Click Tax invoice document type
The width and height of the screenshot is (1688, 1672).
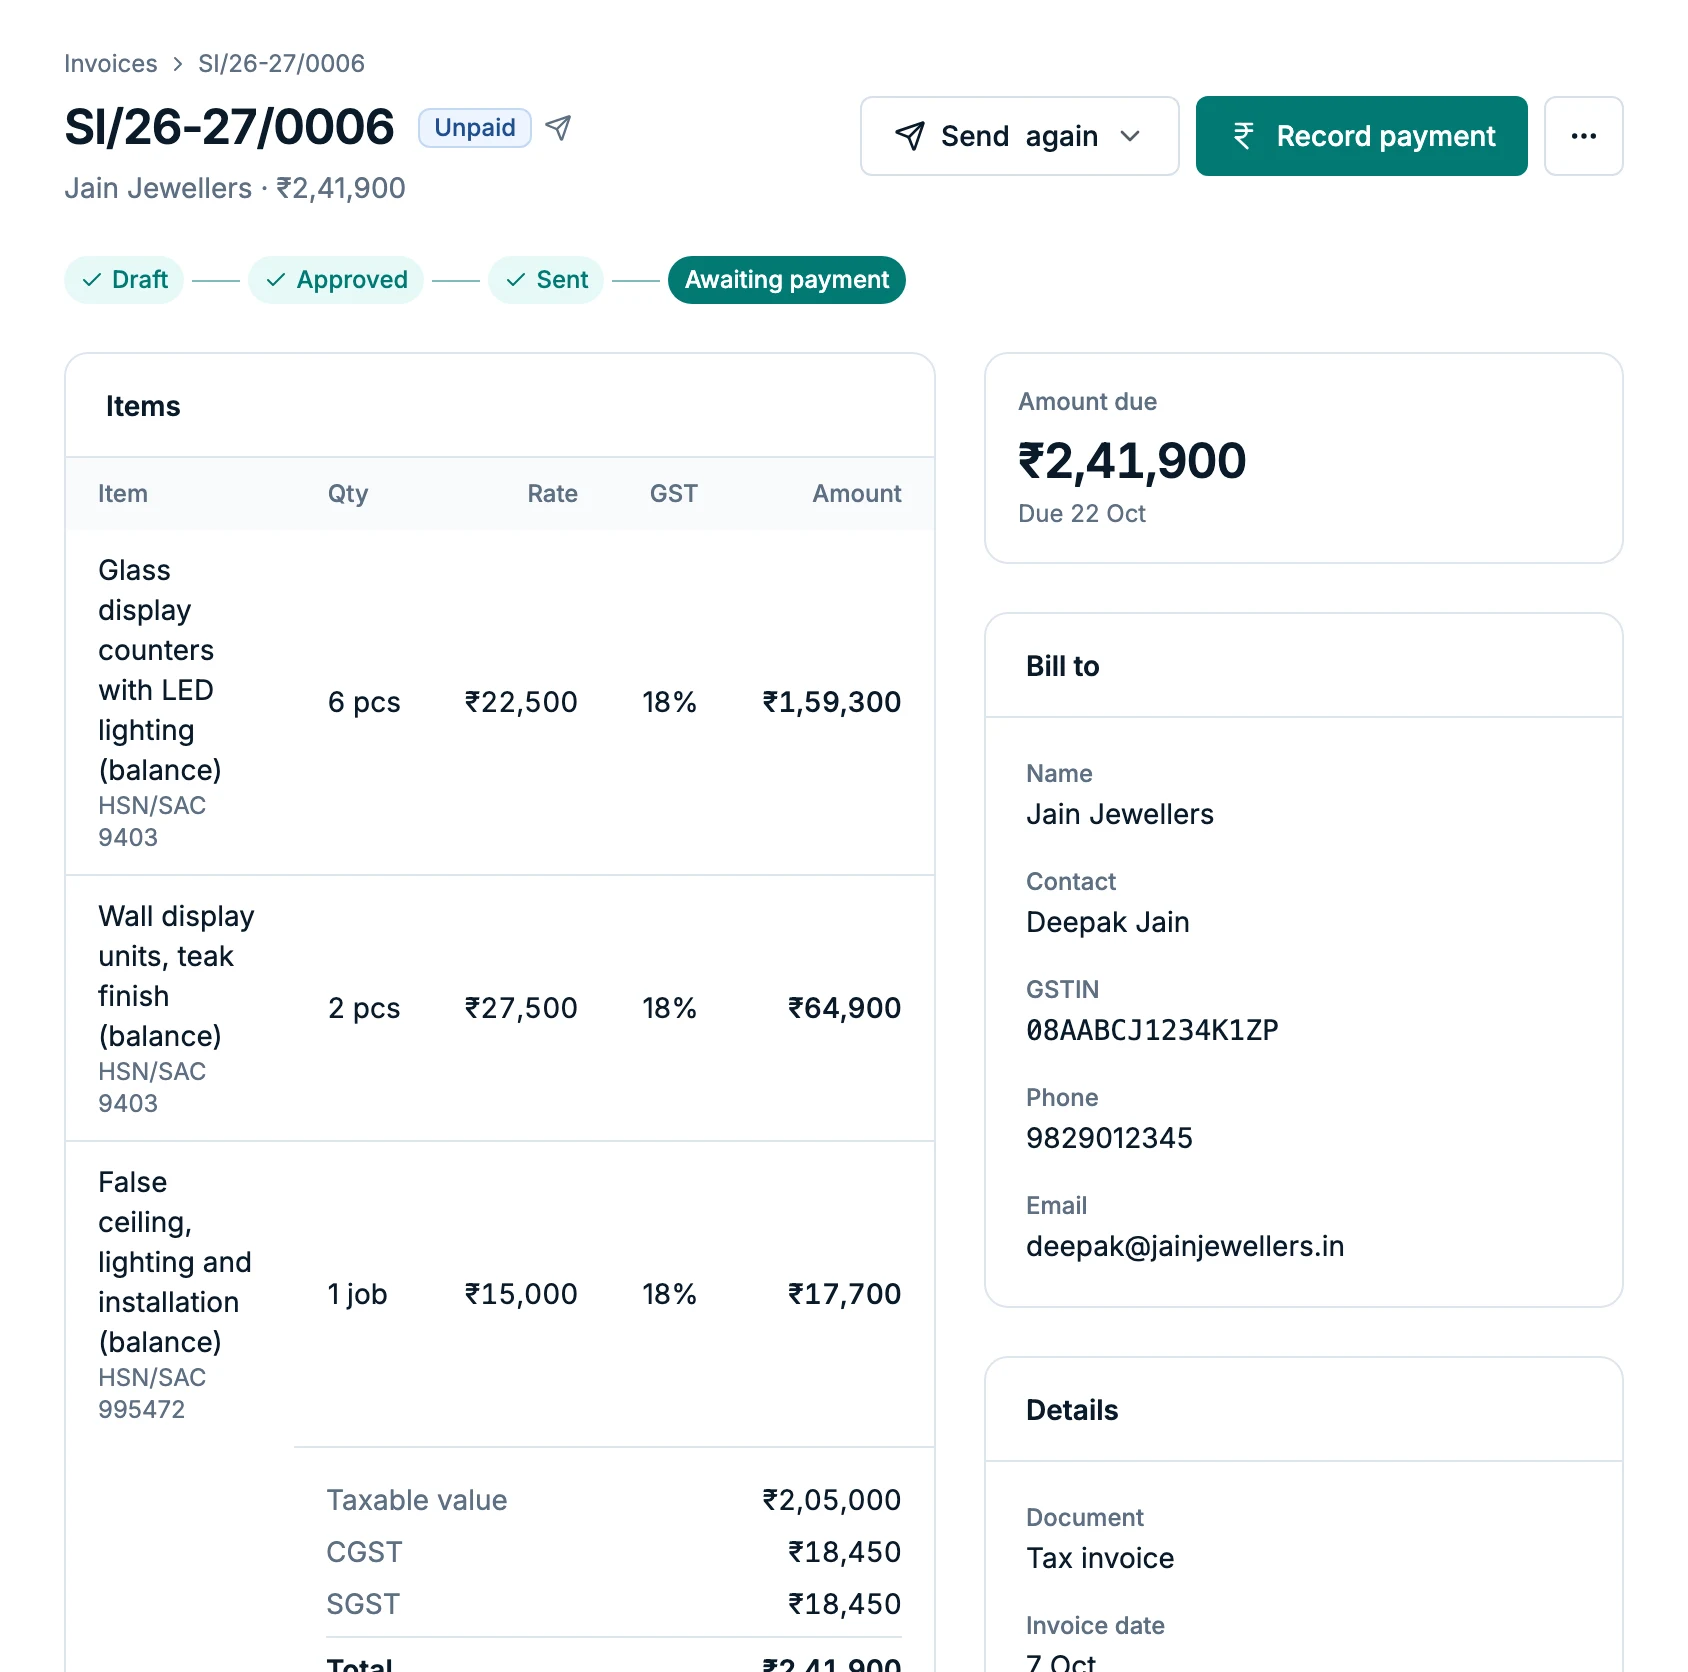click(1100, 1559)
